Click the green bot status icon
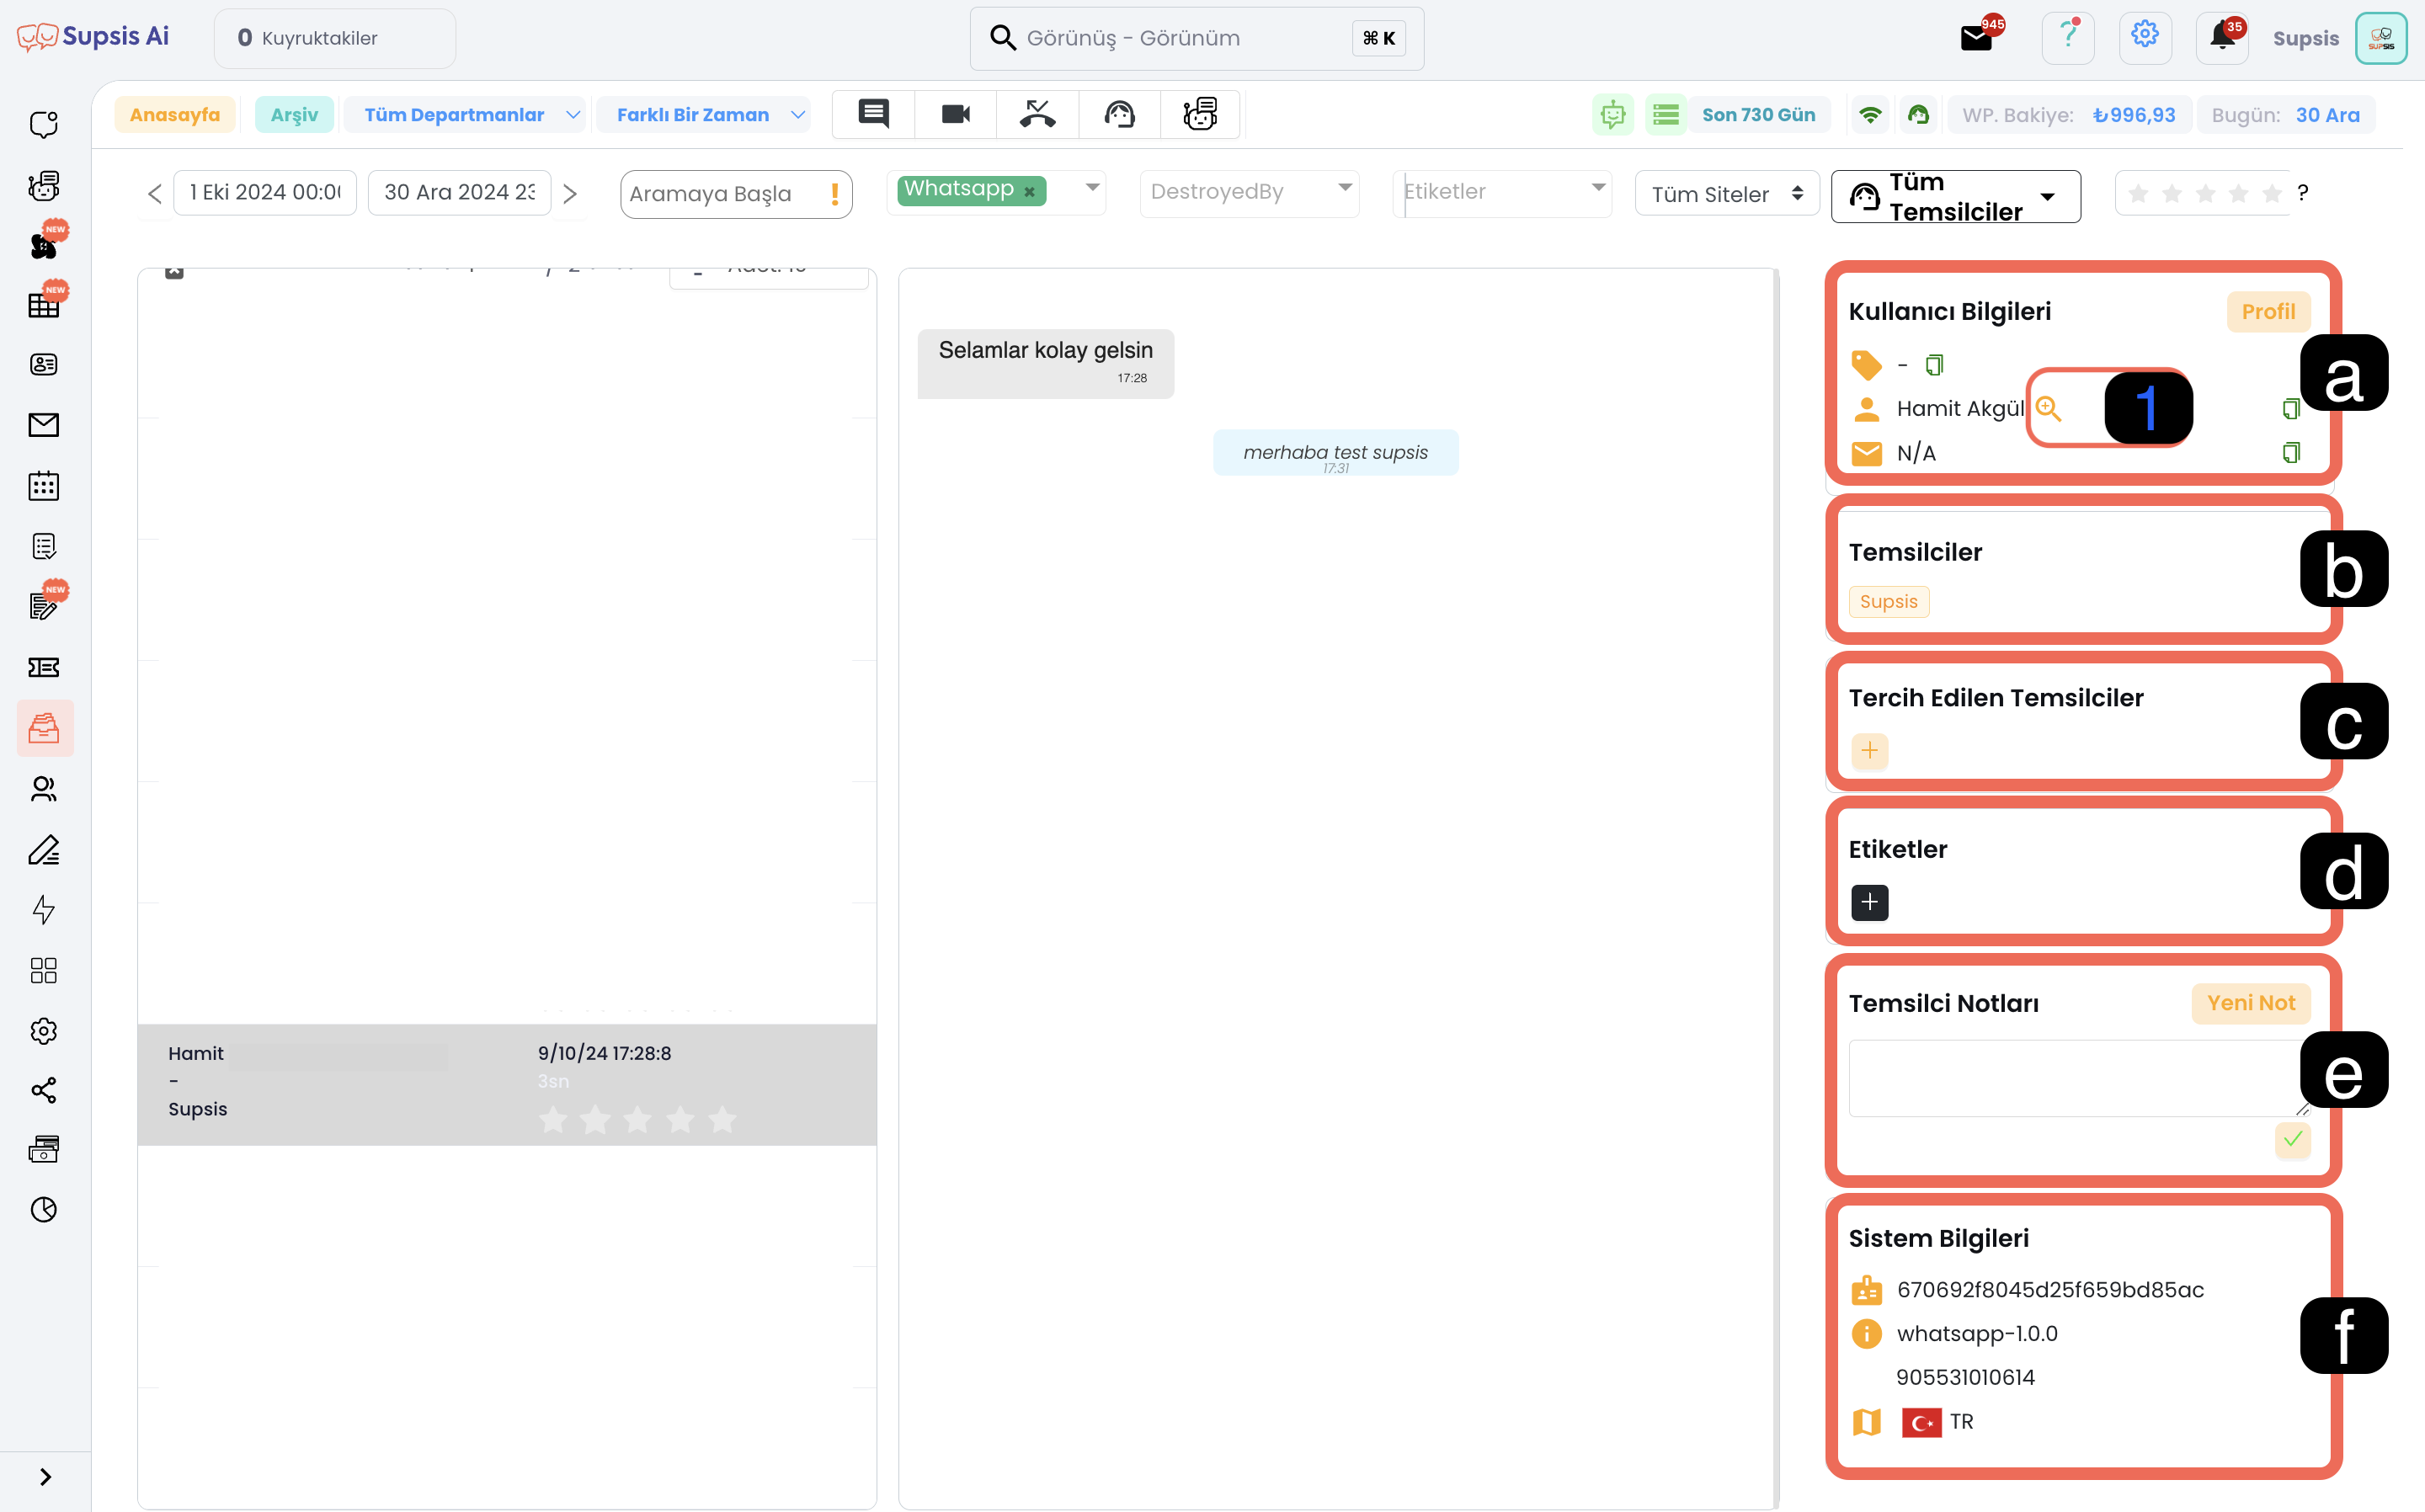The image size is (2425, 1512). pyautogui.click(x=1612, y=115)
